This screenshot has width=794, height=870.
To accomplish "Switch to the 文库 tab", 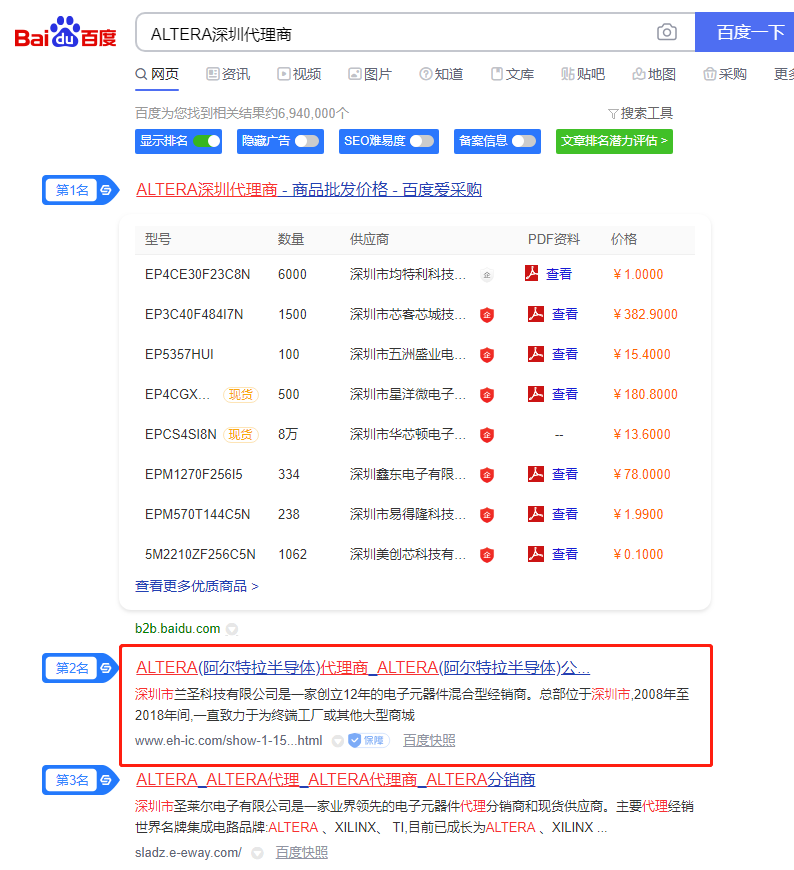I will pyautogui.click(x=512, y=74).
